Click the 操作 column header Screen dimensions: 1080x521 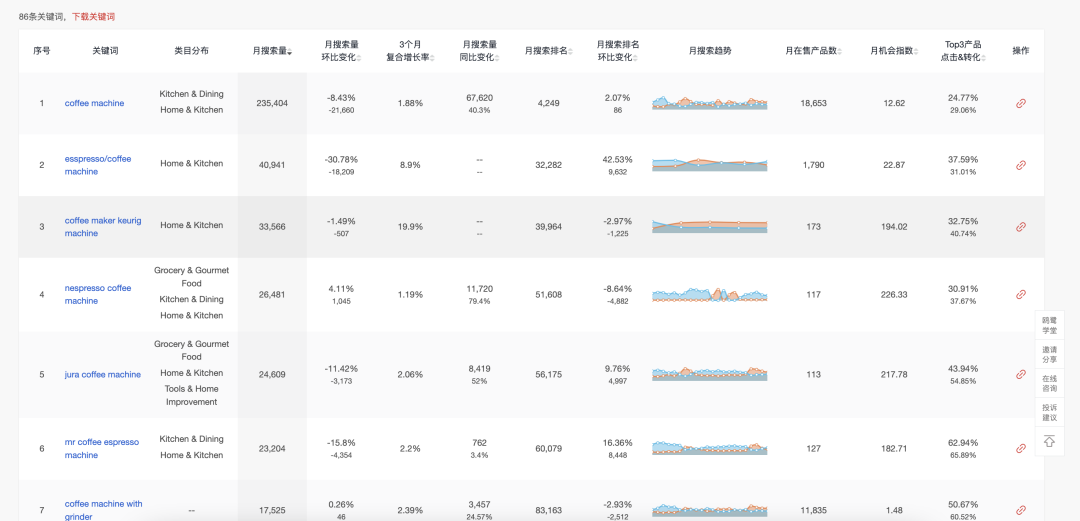click(1021, 51)
